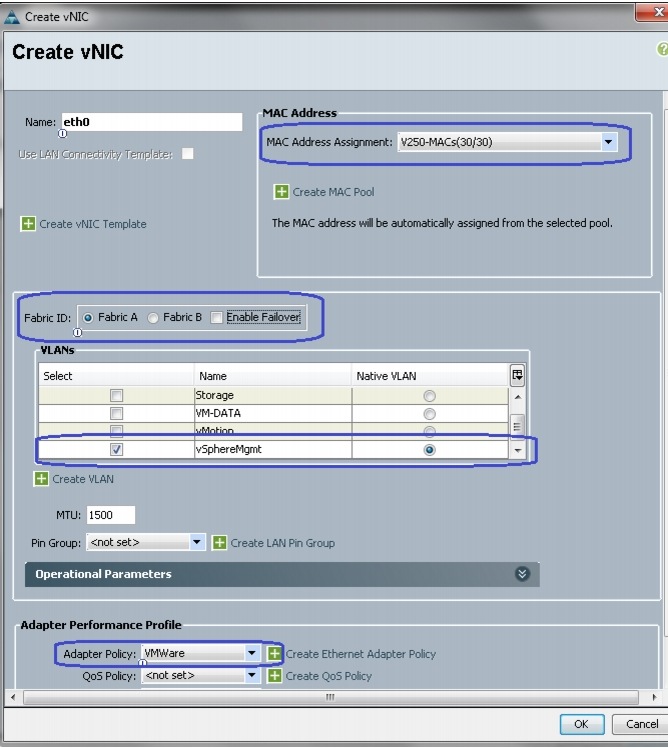This screenshot has height=748, width=668.
Task: Select Fabric A radio button
Action: (x=88, y=318)
